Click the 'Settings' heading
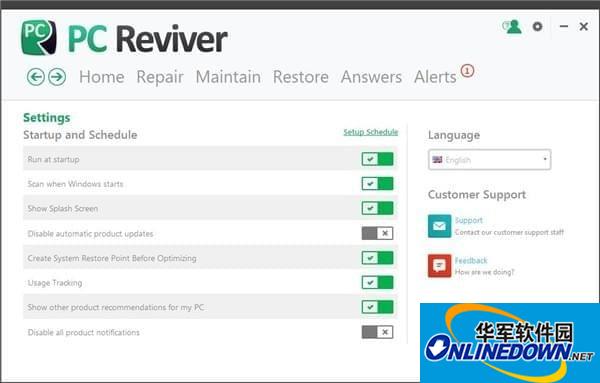The height and width of the screenshot is (383, 600). coord(47,117)
